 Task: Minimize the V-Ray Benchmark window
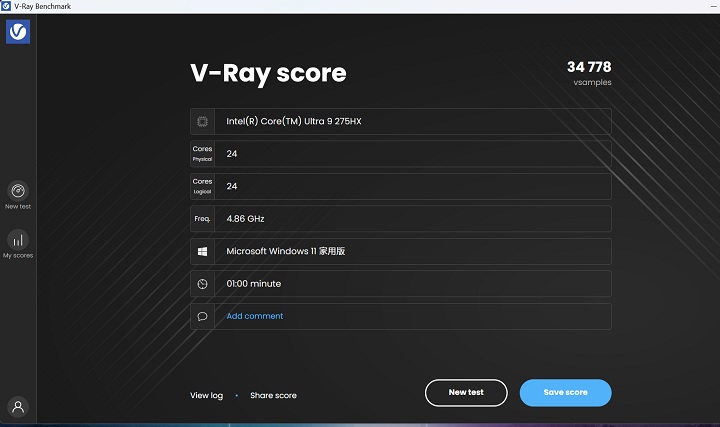714,6
